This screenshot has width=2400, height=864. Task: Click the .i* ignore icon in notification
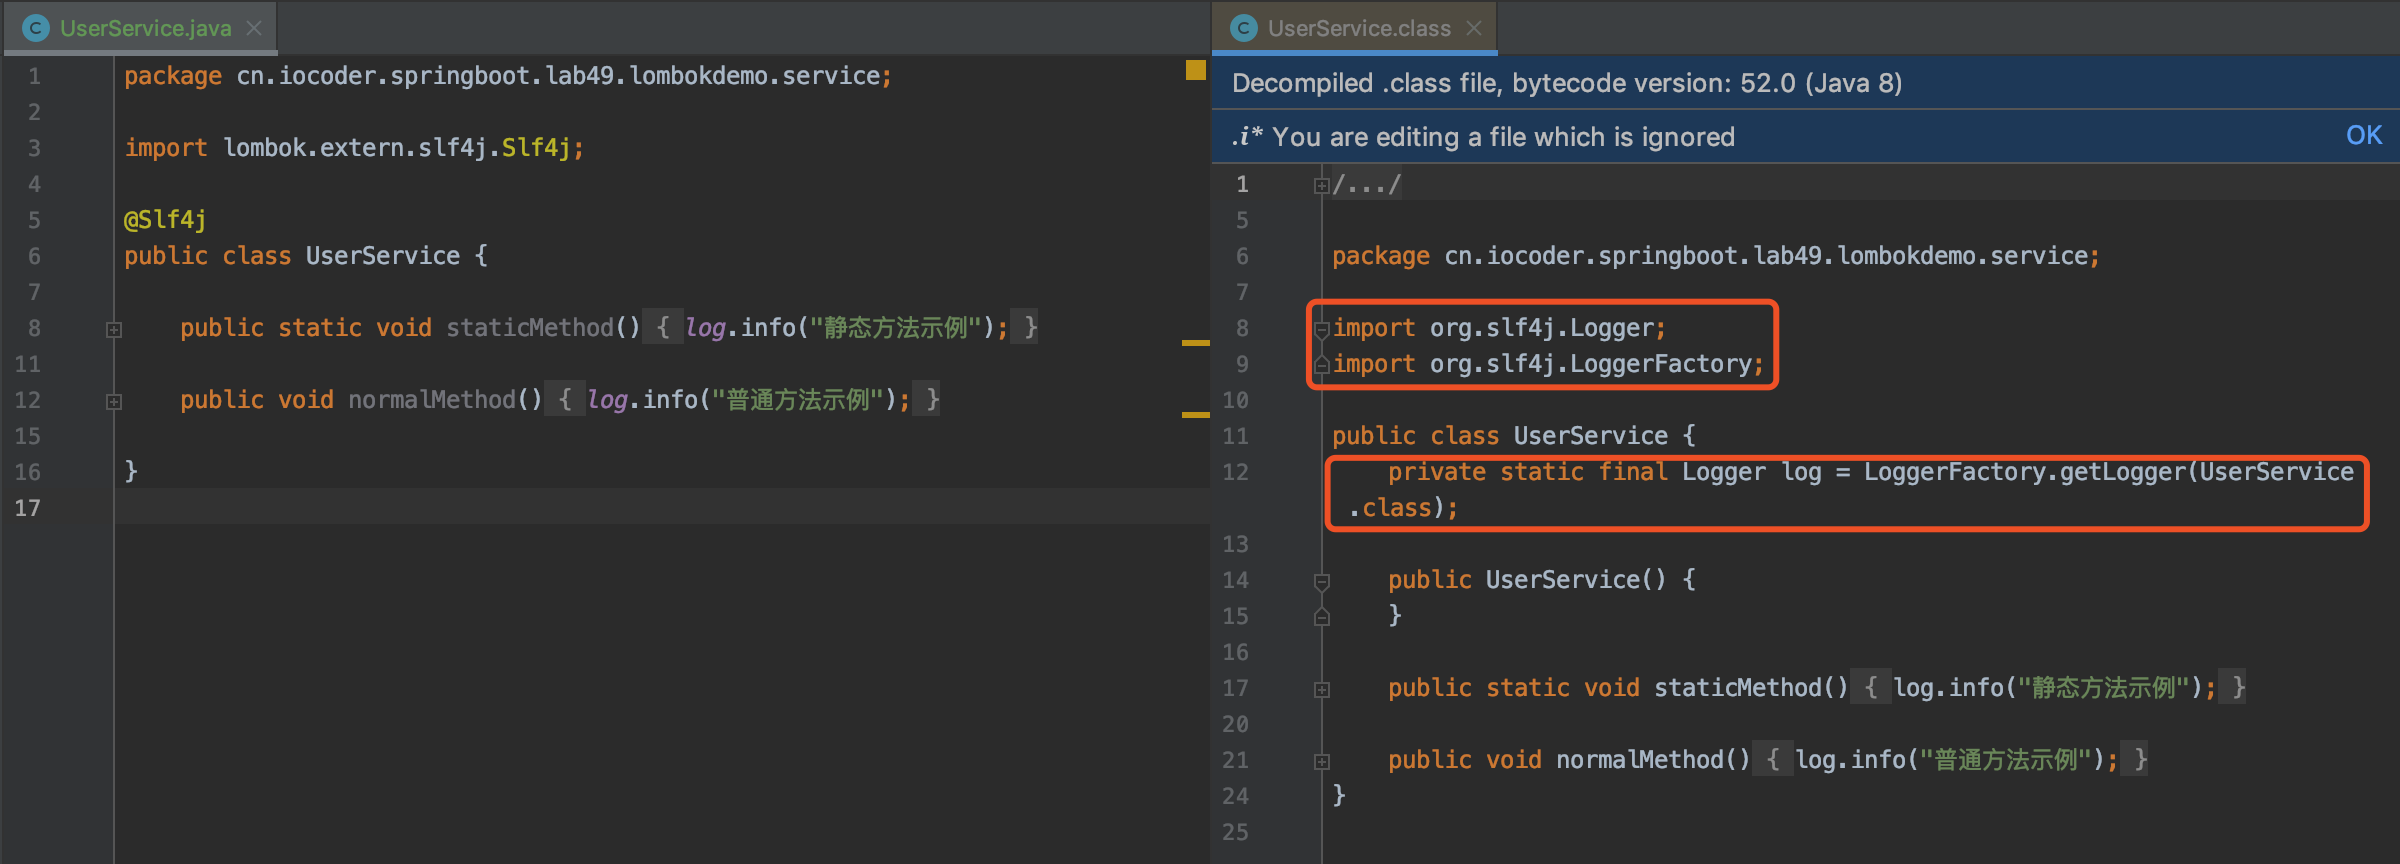[x=1247, y=136]
